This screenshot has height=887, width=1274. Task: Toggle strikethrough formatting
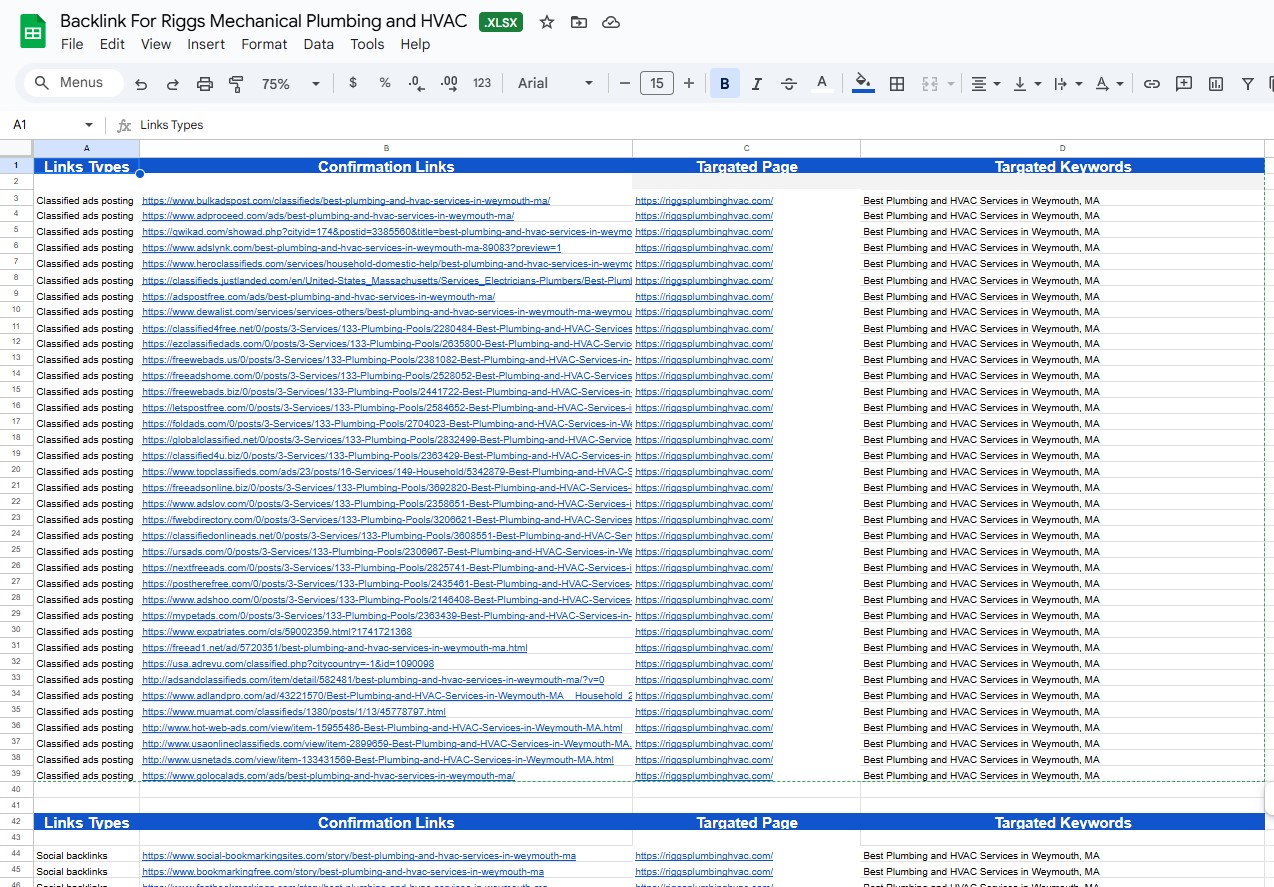pyautogui.click(x=789, y=84)
